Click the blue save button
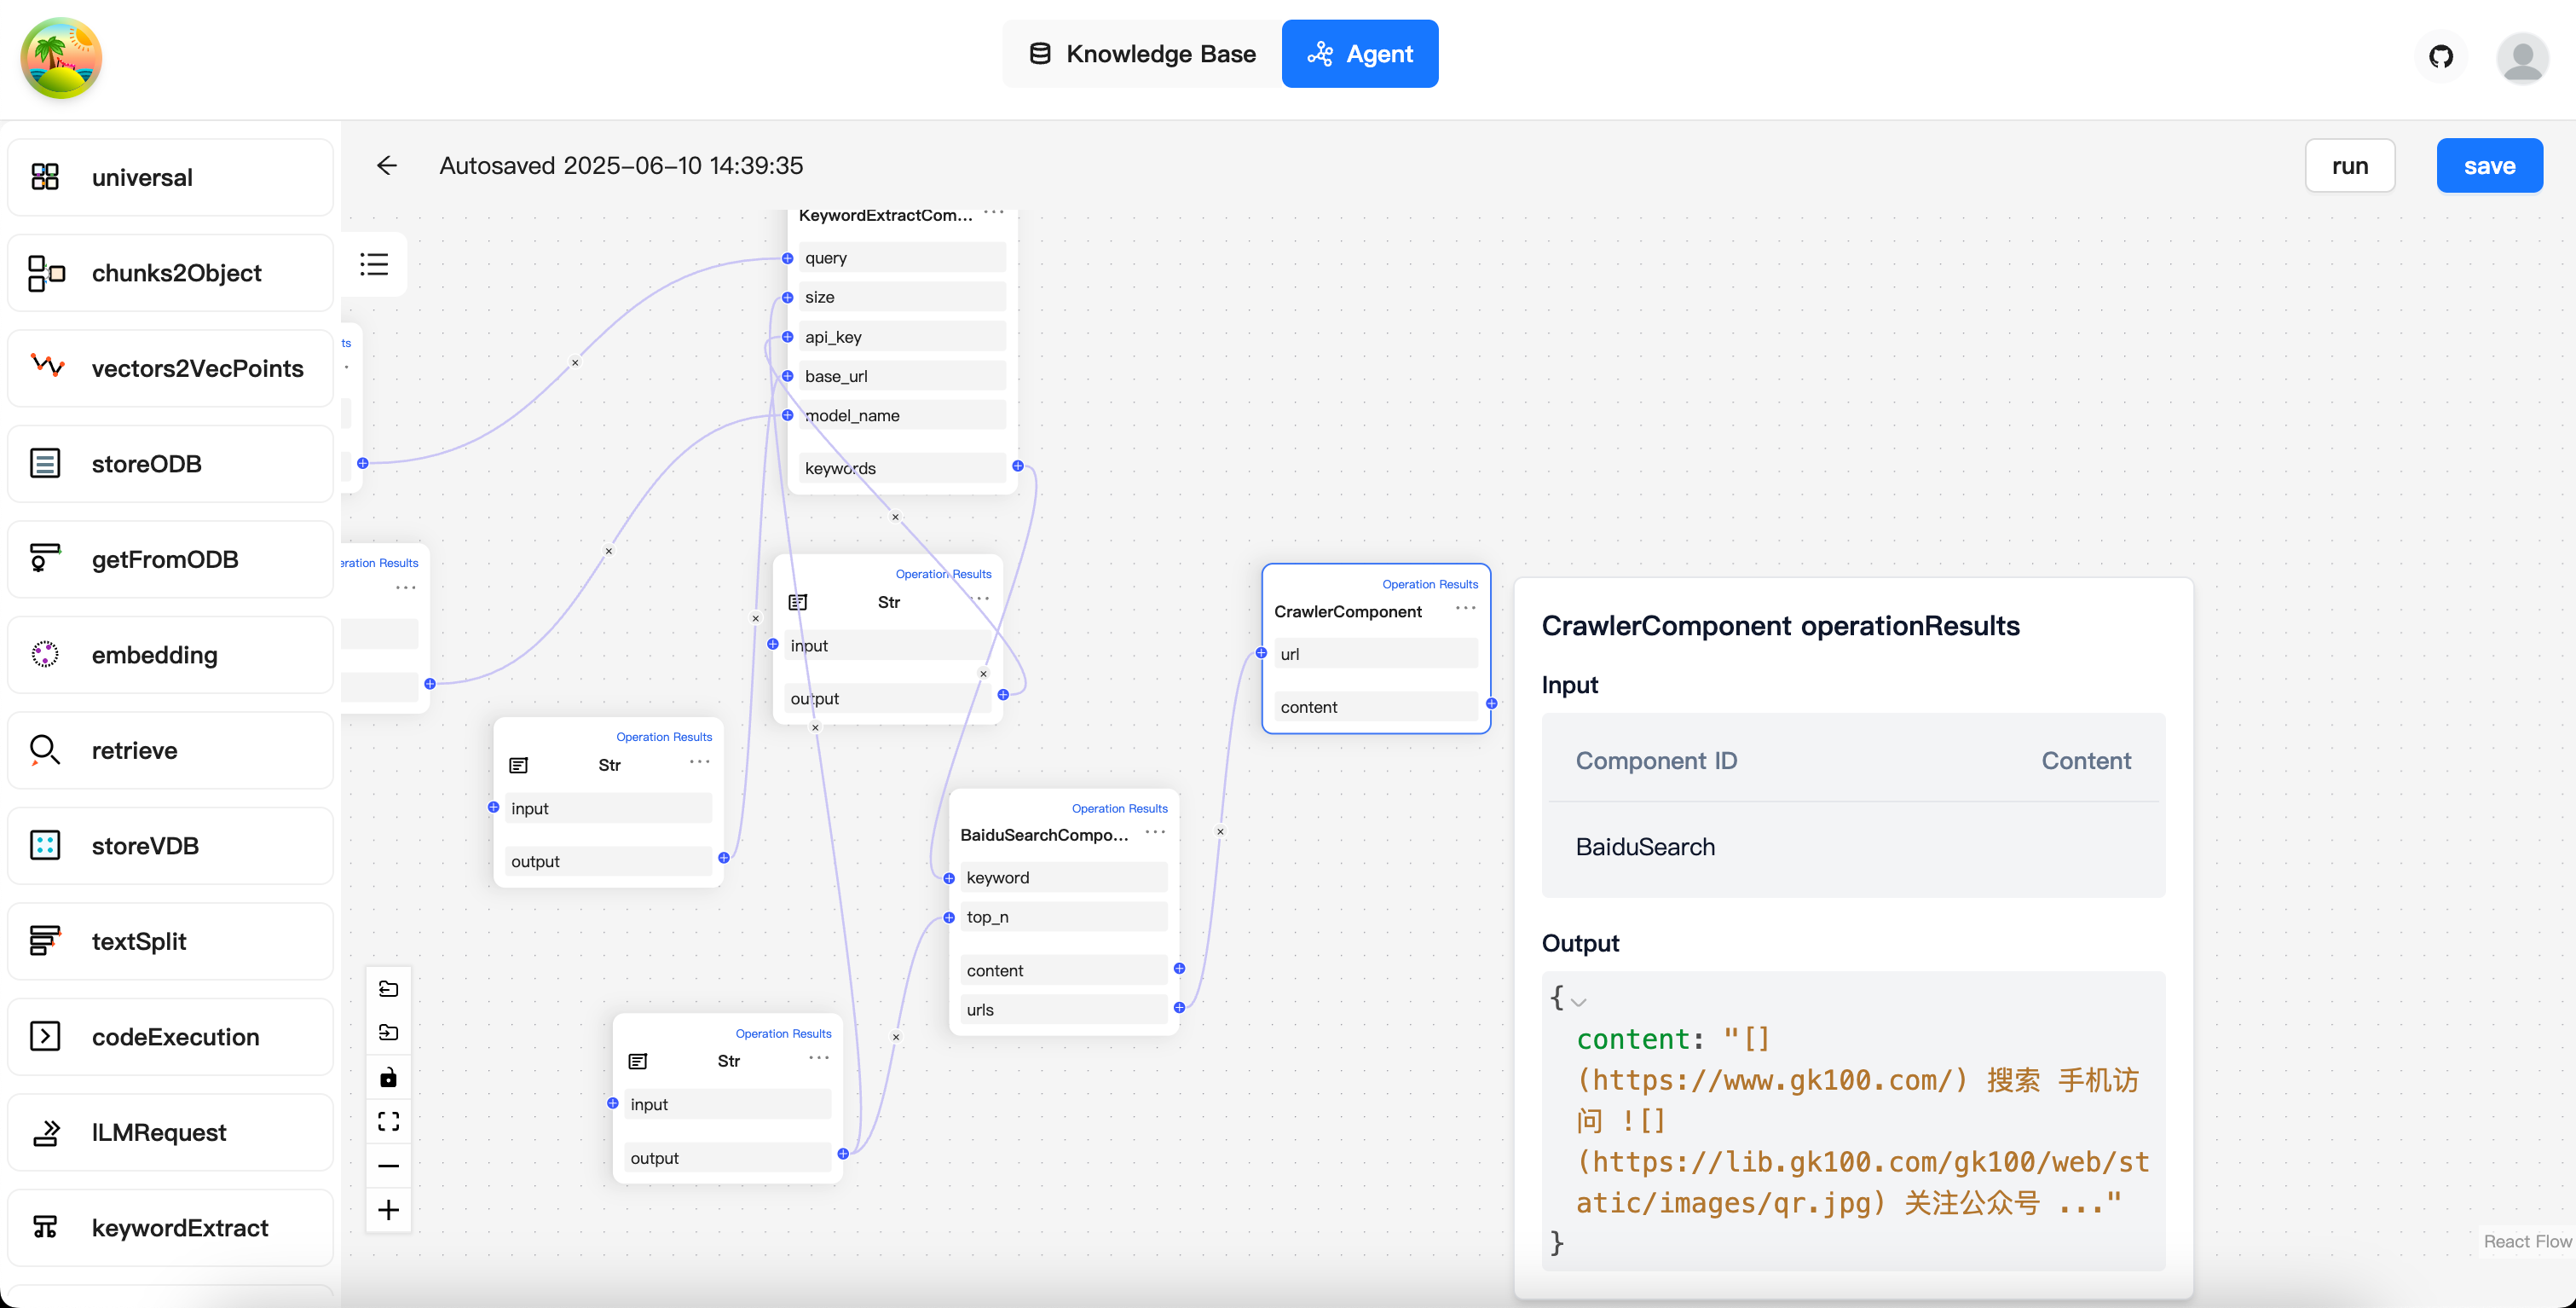Image resolution: width=2576 pixels, height=1308 pixels. click(2489, 166)
